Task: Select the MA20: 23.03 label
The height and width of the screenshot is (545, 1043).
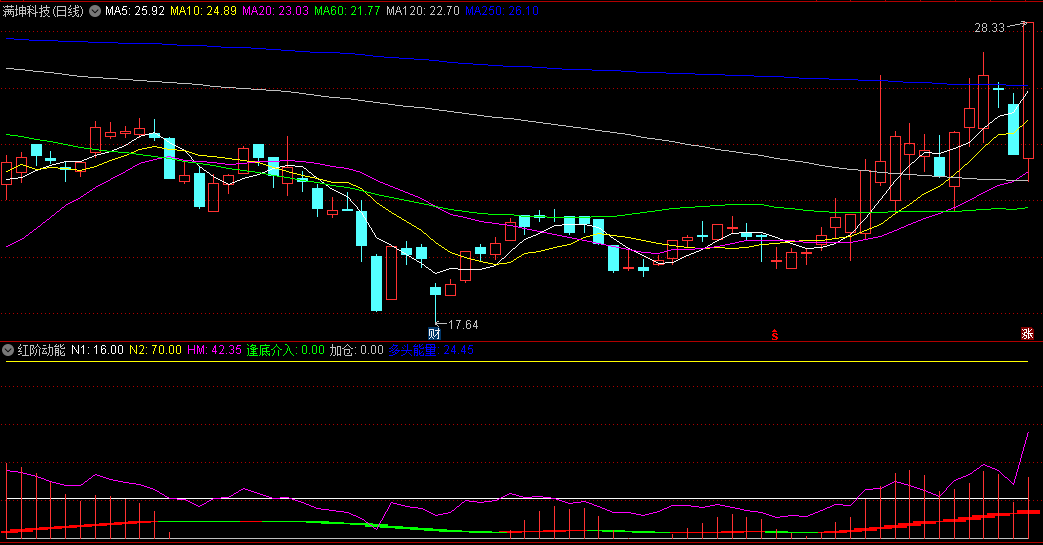Action: (275, 11)
